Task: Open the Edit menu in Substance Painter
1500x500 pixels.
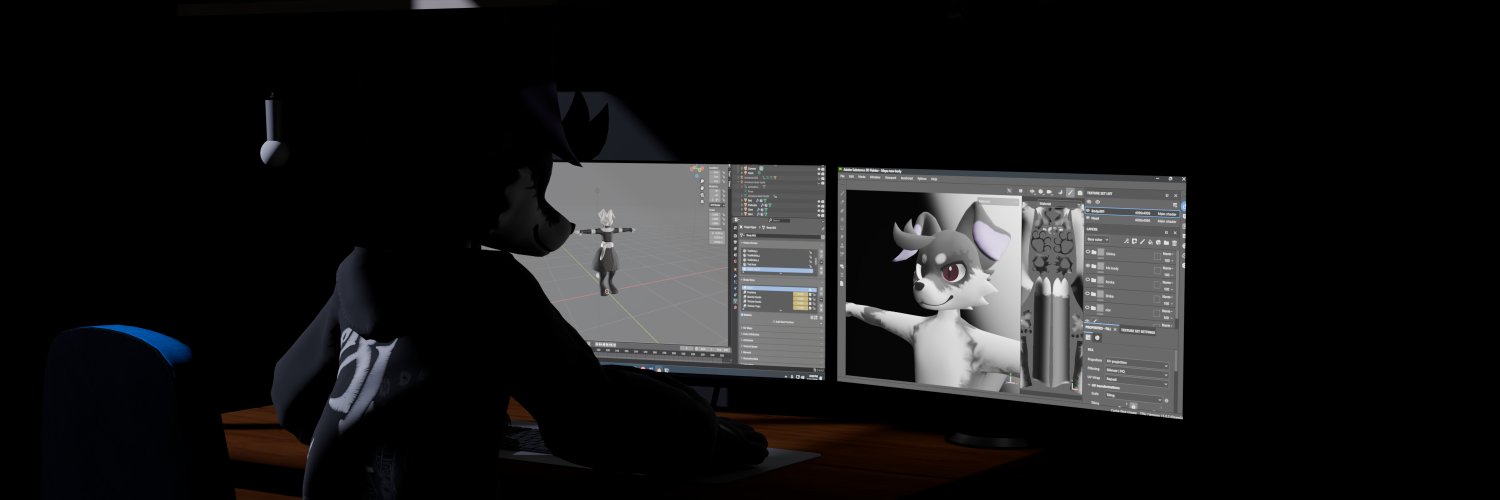Action: pyautogui.click(x=851, y=177)
